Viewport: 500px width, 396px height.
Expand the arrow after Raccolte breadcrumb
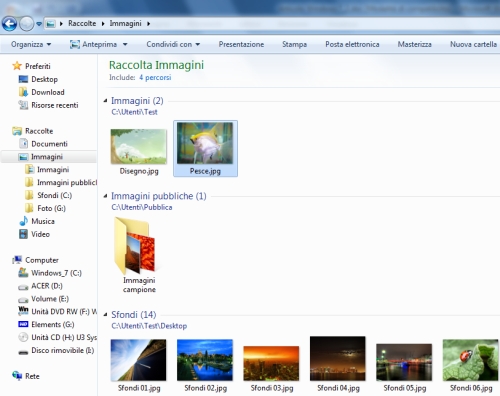[103, 24]
